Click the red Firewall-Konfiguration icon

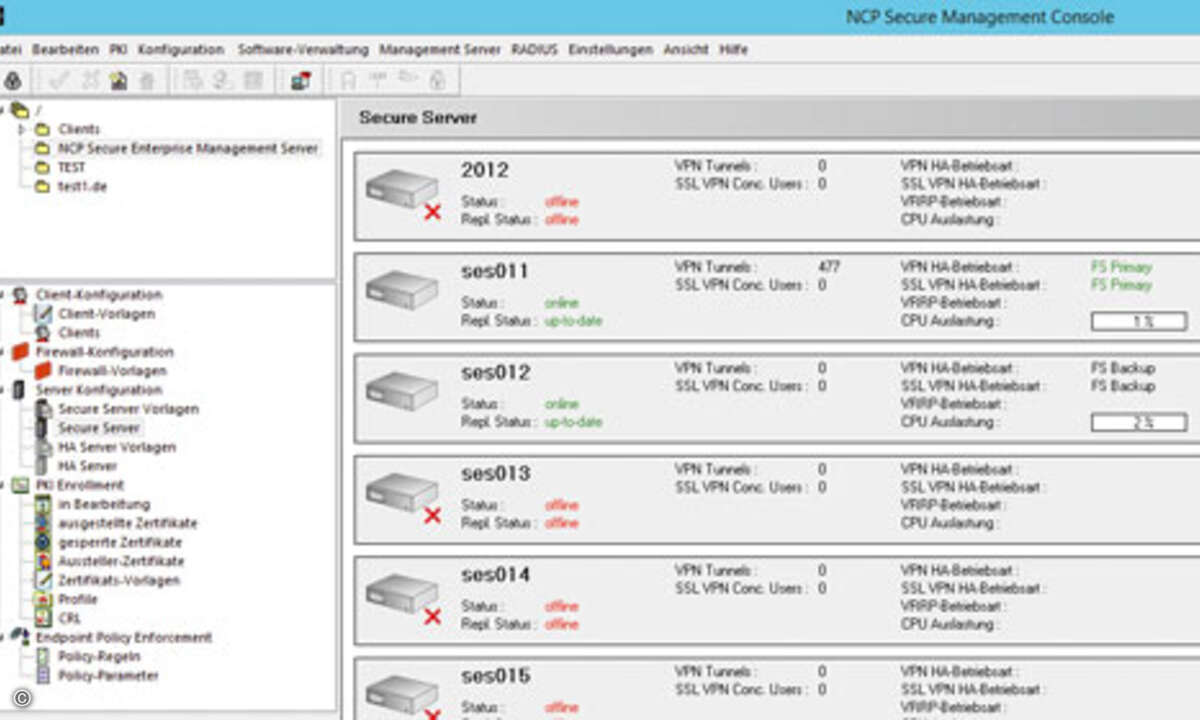pyautogui.click(x=19, y=352)
